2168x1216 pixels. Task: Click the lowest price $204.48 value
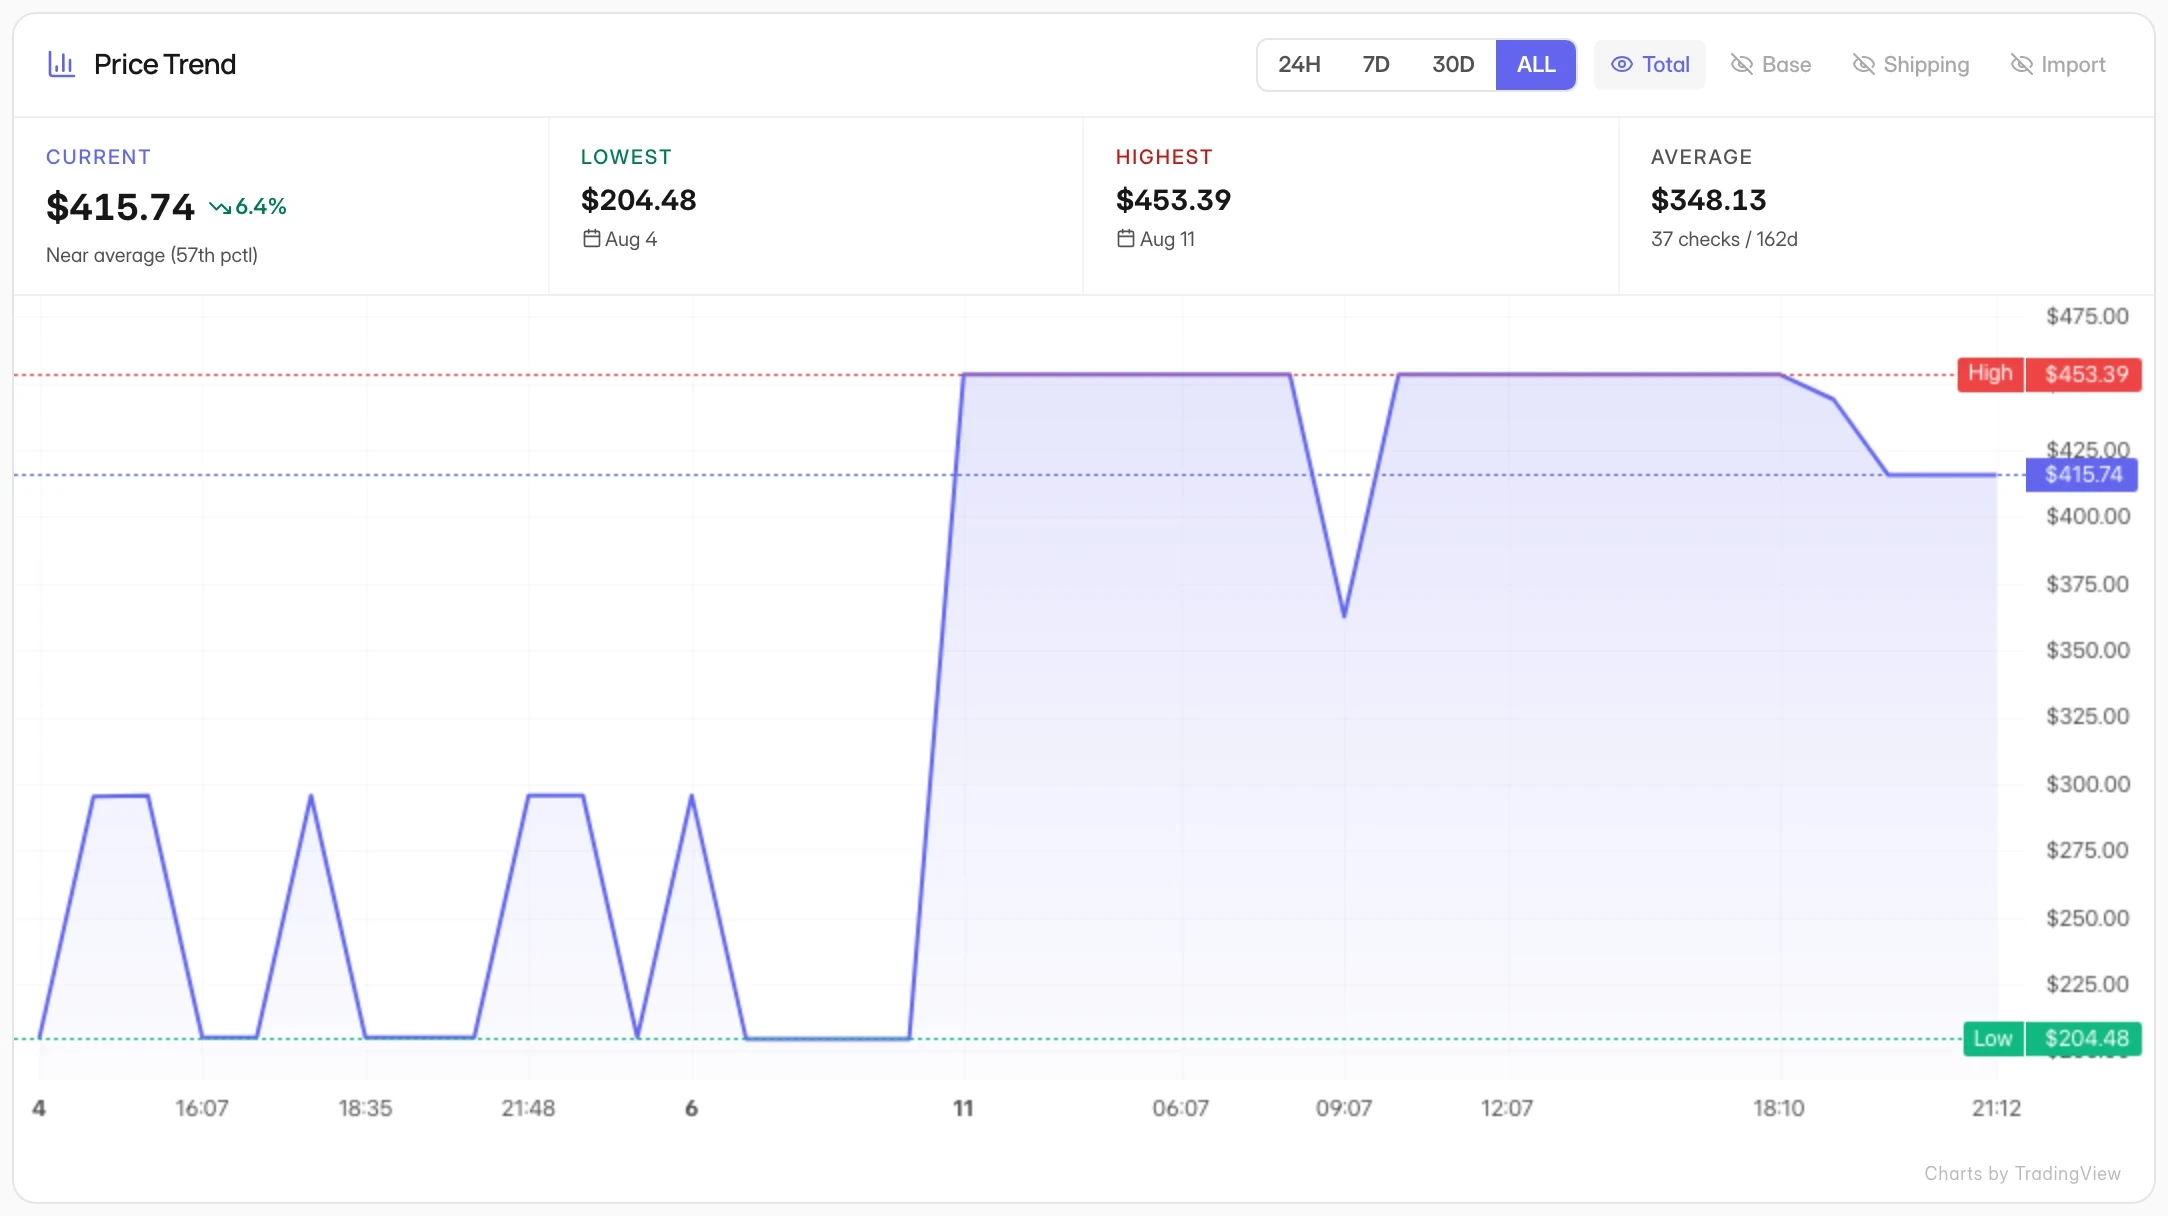[638, 199]
